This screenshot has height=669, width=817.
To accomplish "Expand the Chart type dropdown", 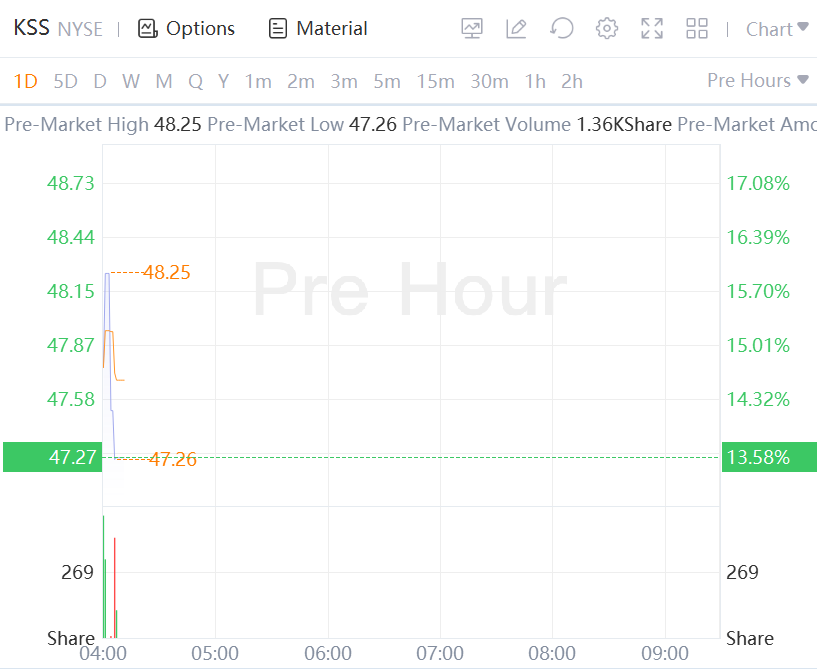I will tap(777, 29).
